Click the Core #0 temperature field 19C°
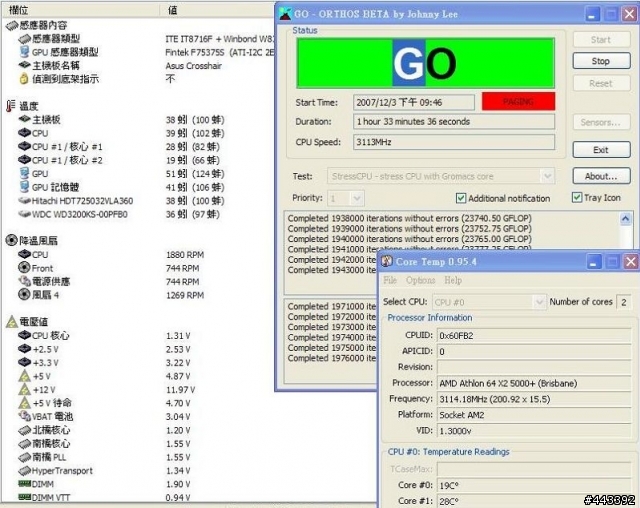640x508 pixels. point(534,486)
